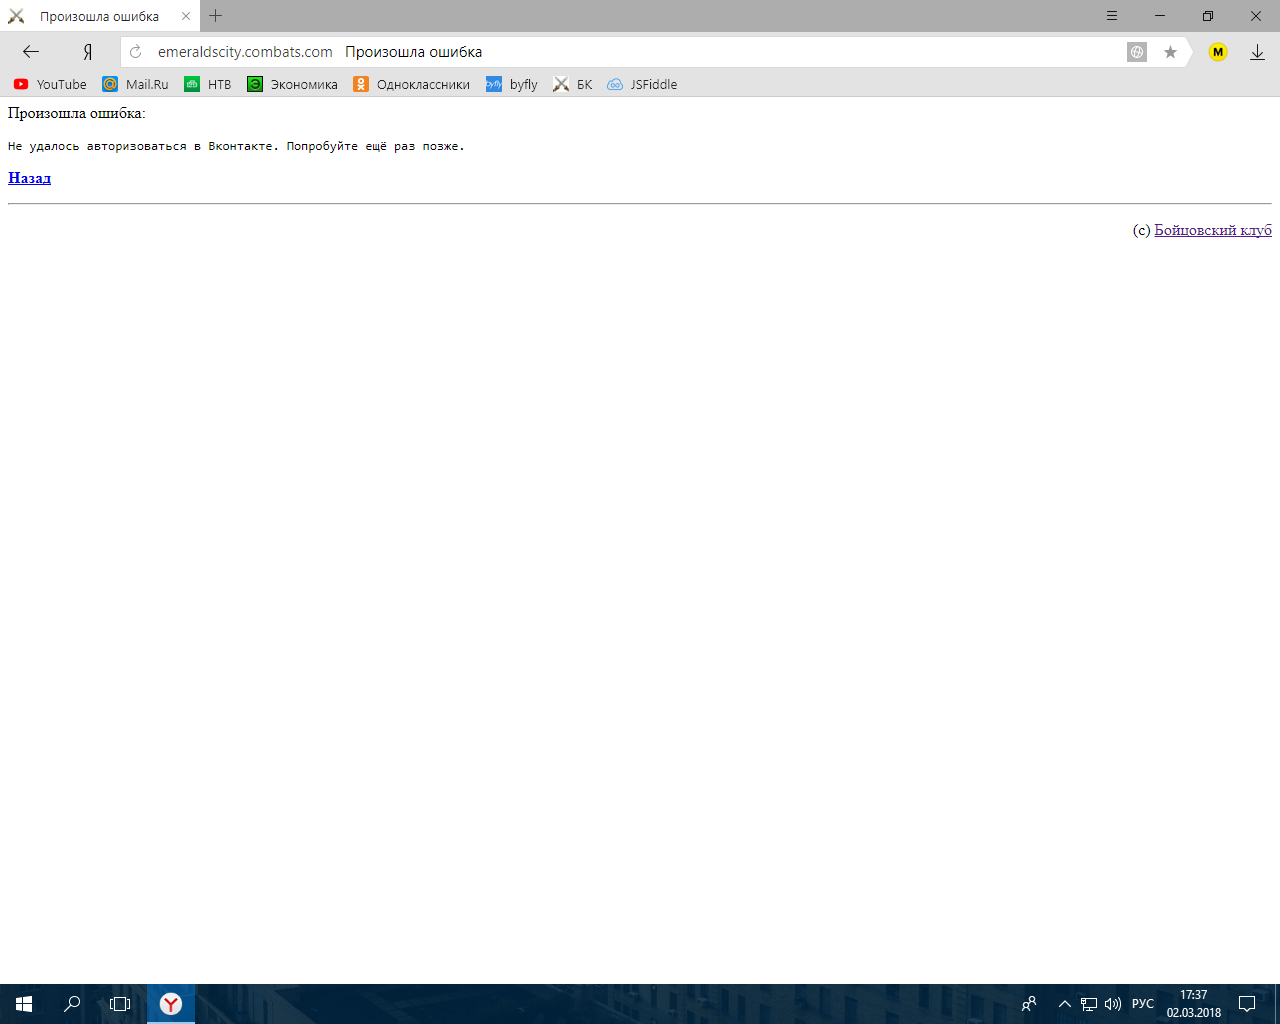Image resolution: width=1280 pixels, height=1024 pixels.
Task: Open the yellow M extension icon
Action: point(1218,52)
